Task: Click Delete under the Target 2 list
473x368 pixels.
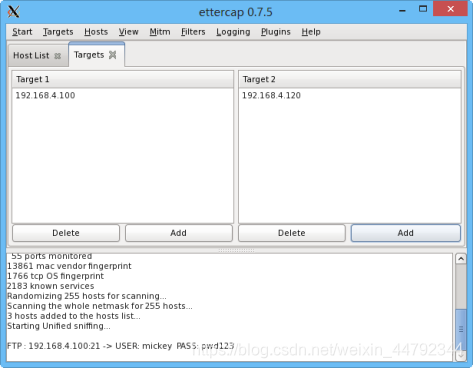Action: [x=292, y=233]
